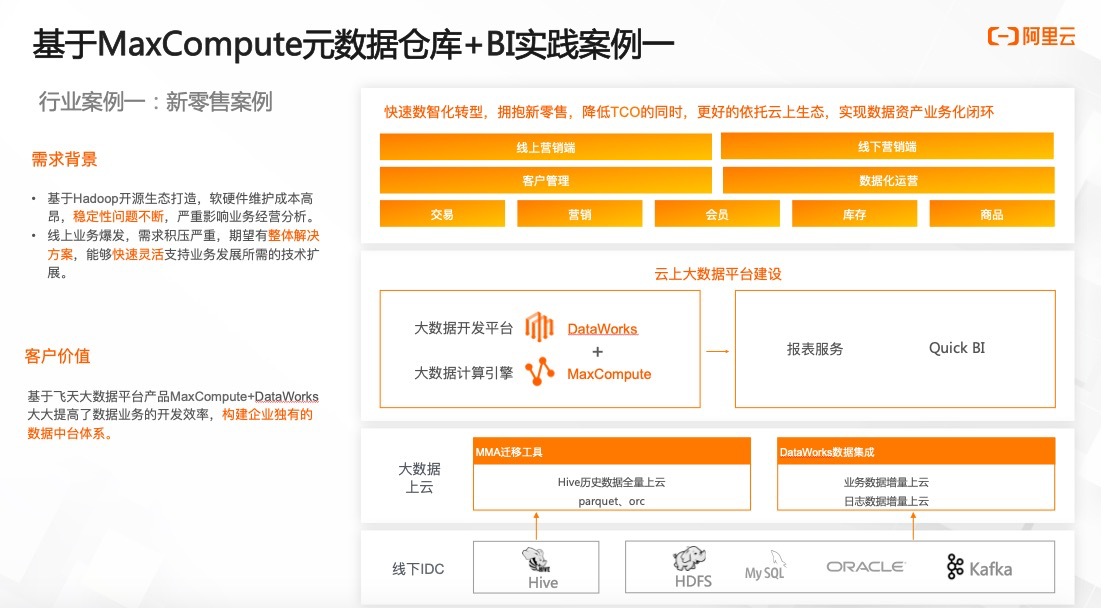Select the highlighted phrase 稳定性问题不断
The image size is (1101, 608).
118,217
